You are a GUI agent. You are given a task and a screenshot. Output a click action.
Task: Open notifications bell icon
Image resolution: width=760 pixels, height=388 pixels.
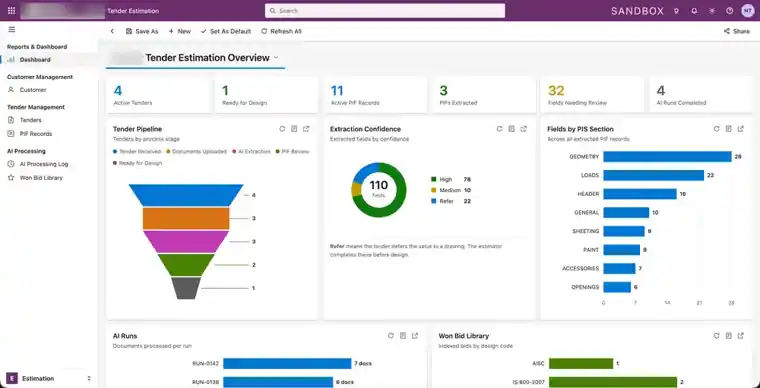(694, 11)
